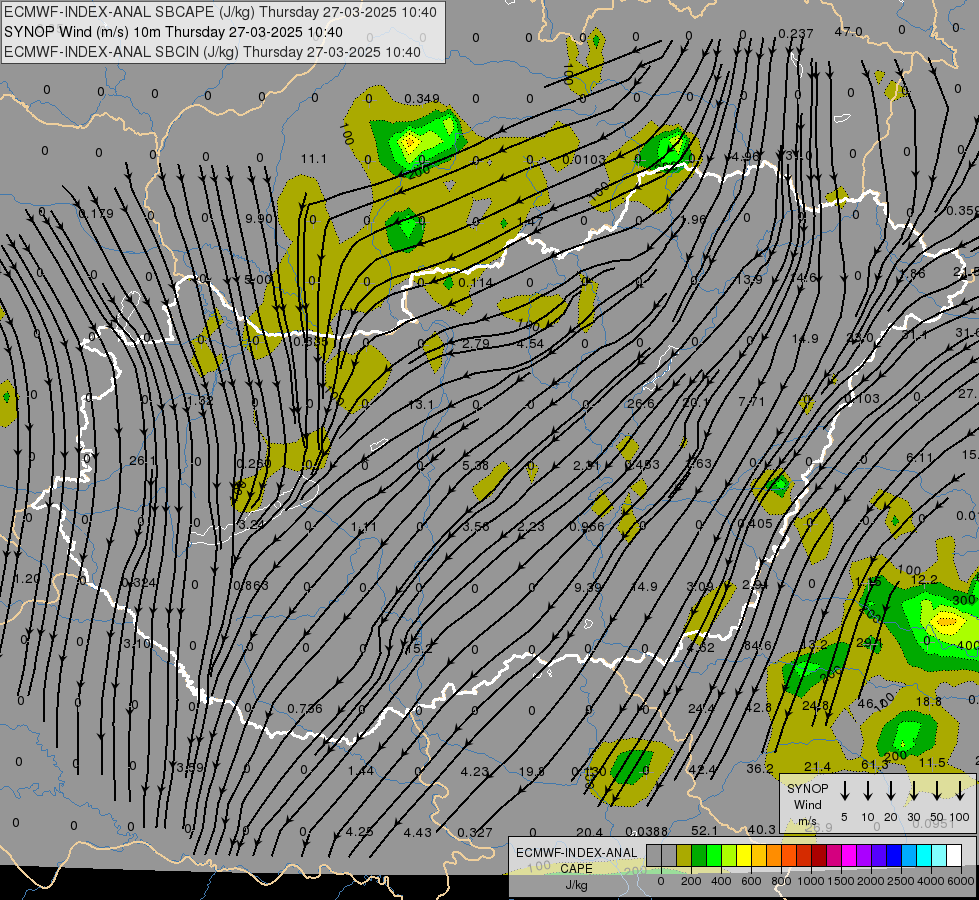Click the 9.39 map value

[588, 587]
